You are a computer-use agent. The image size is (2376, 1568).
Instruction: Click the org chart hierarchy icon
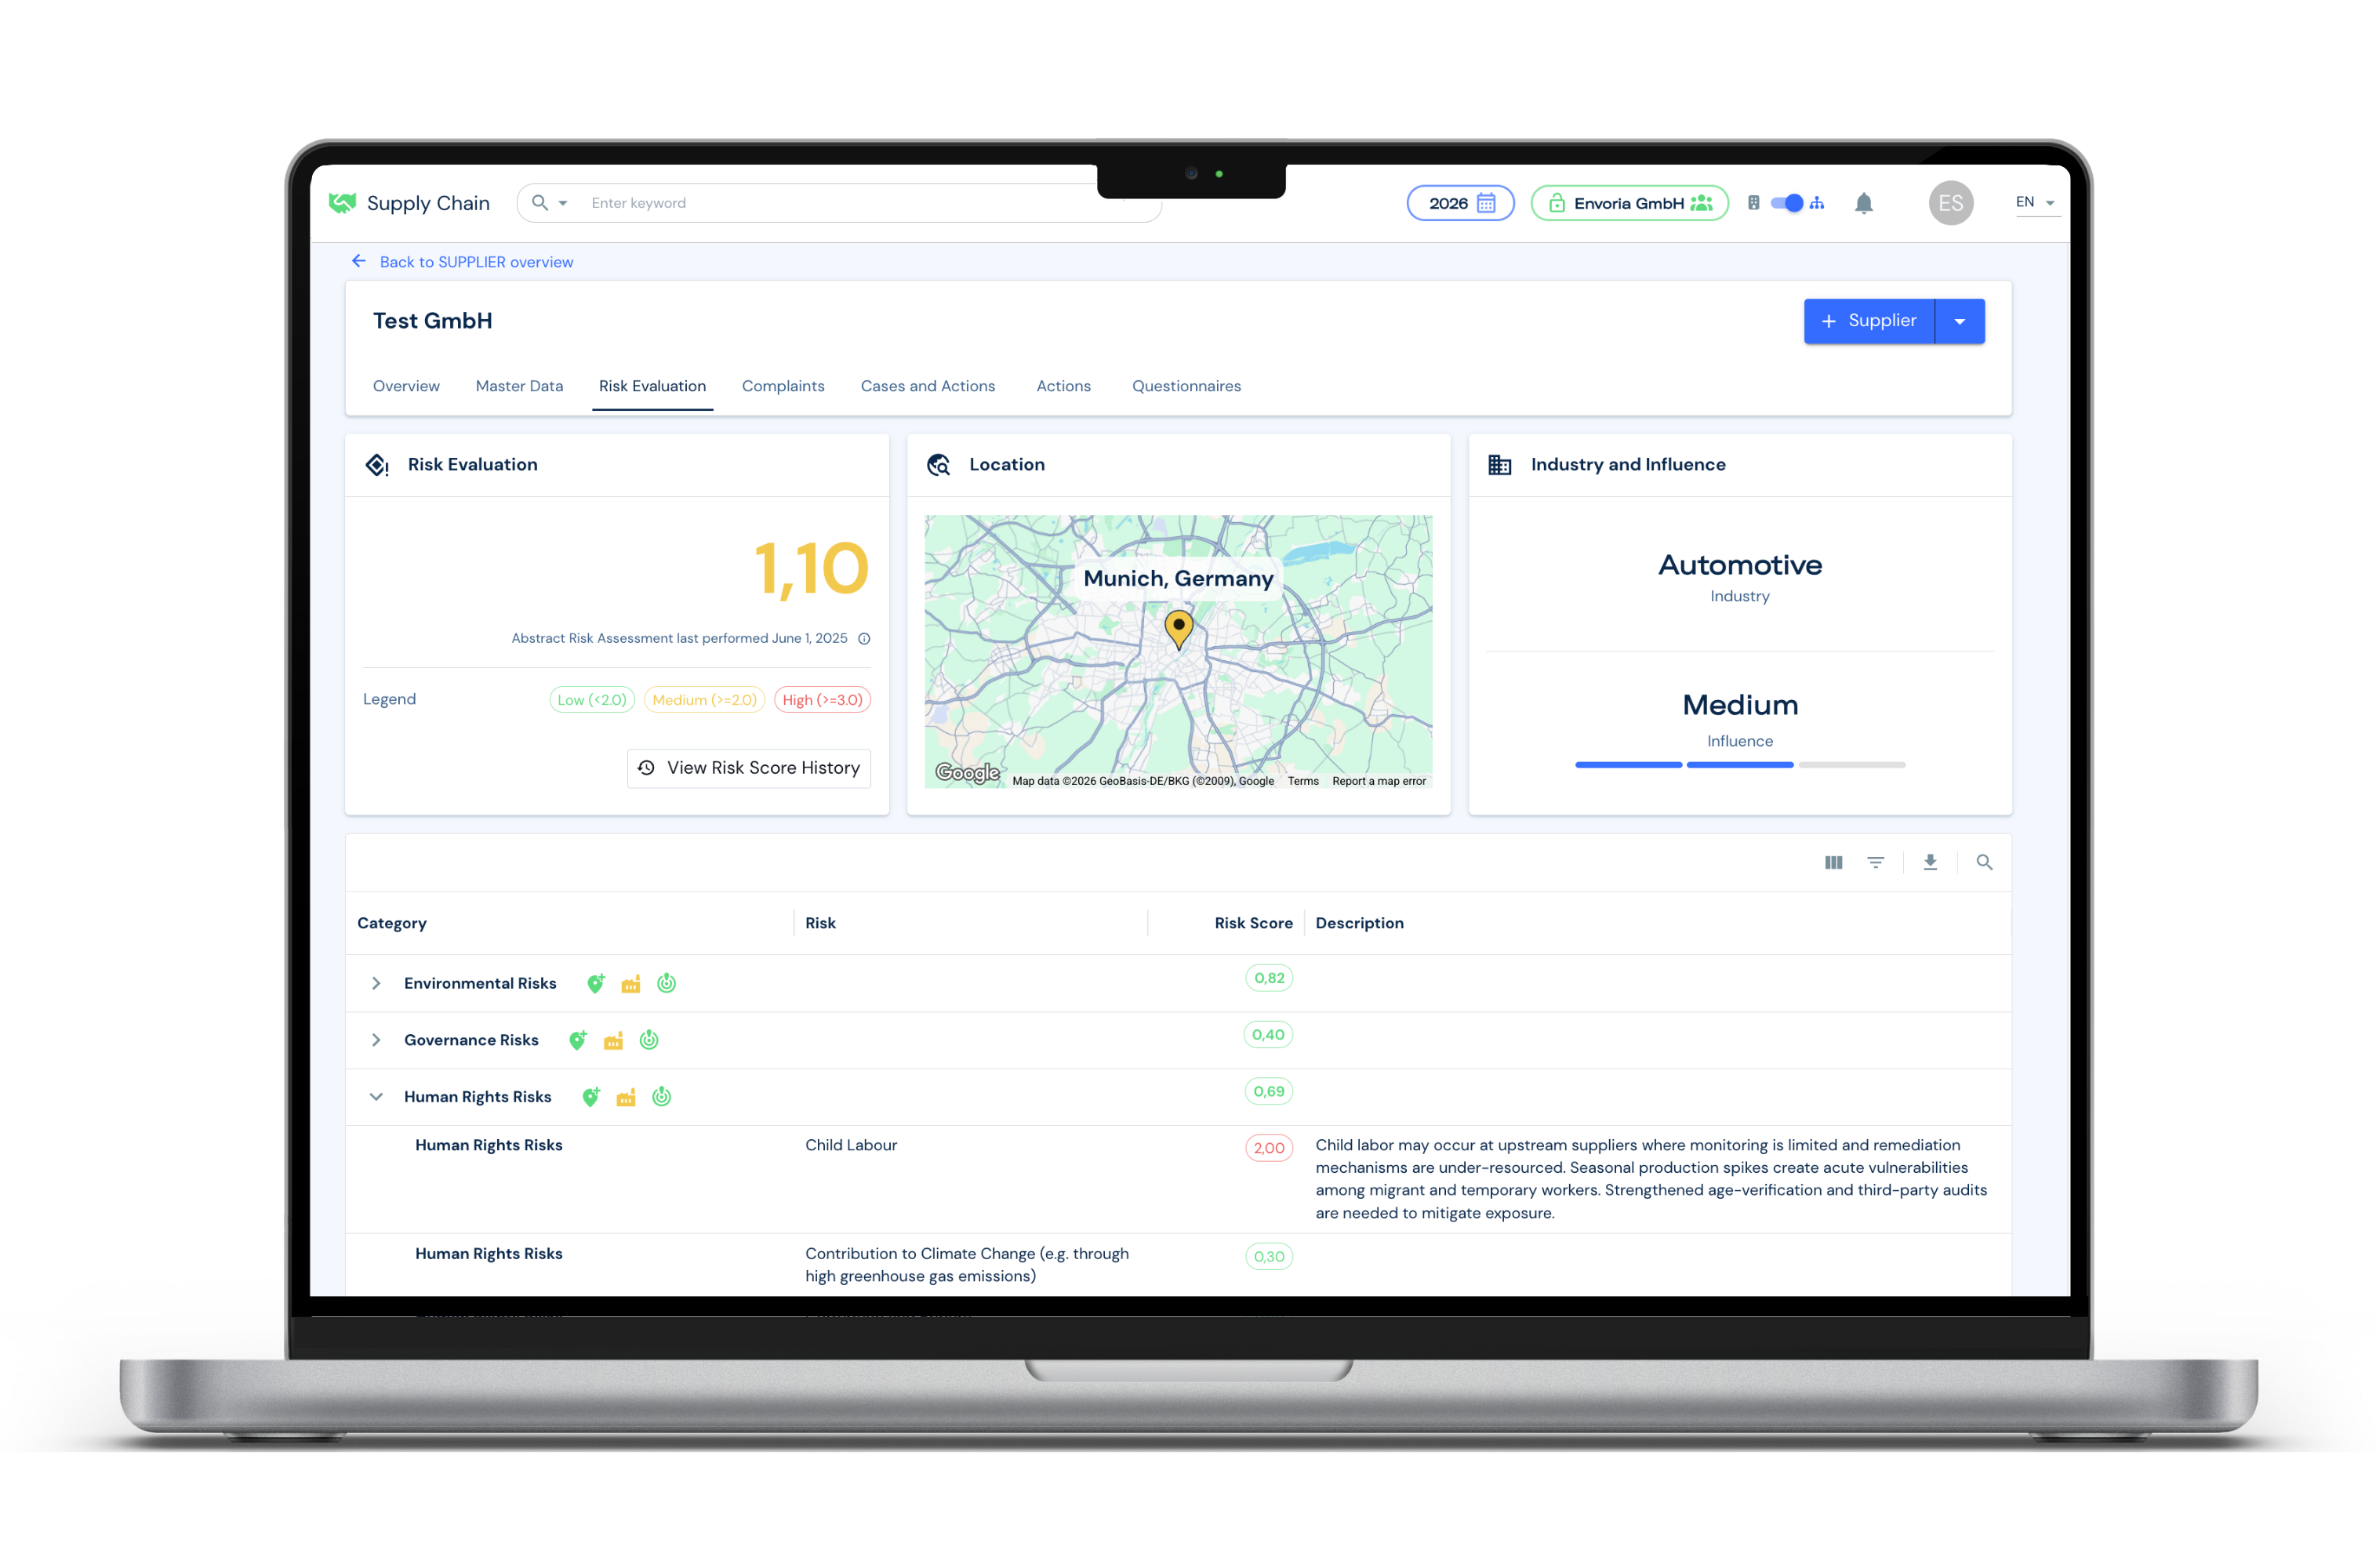[x=1818, y=203]
